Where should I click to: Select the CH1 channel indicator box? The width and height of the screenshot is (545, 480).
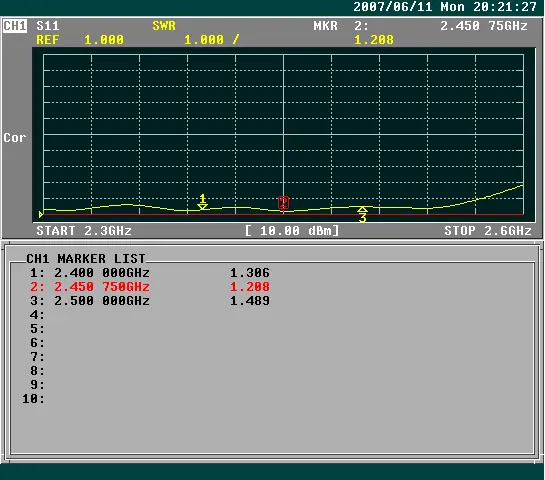click(x=15, y=26)
